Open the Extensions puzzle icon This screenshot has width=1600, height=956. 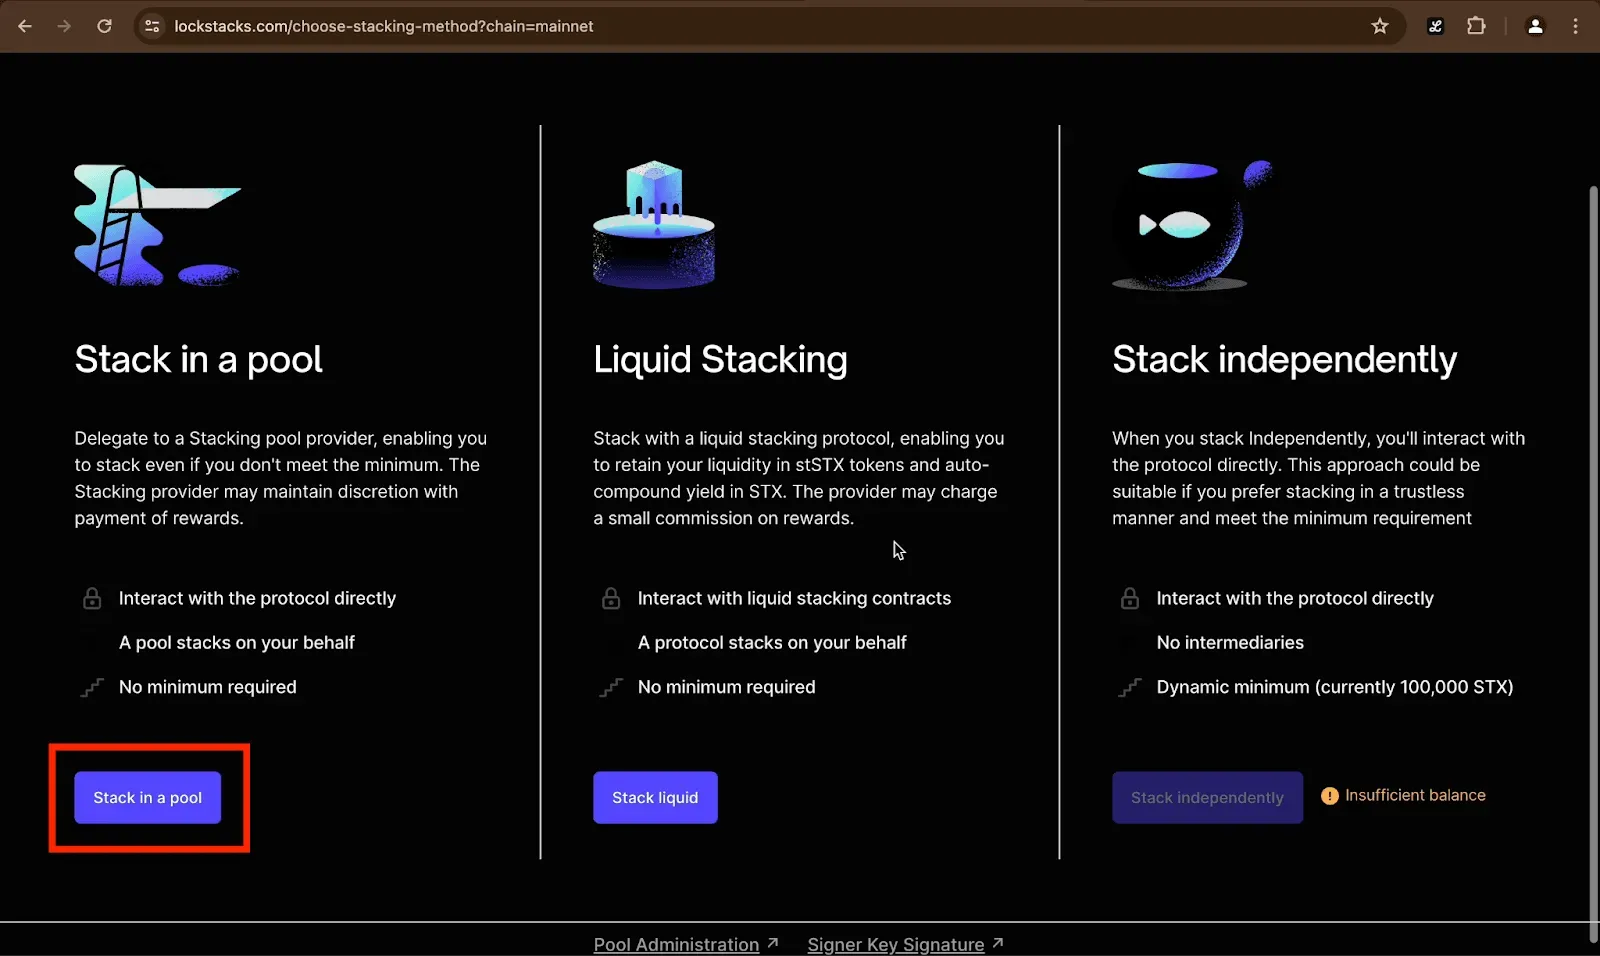click(1476, 26)
